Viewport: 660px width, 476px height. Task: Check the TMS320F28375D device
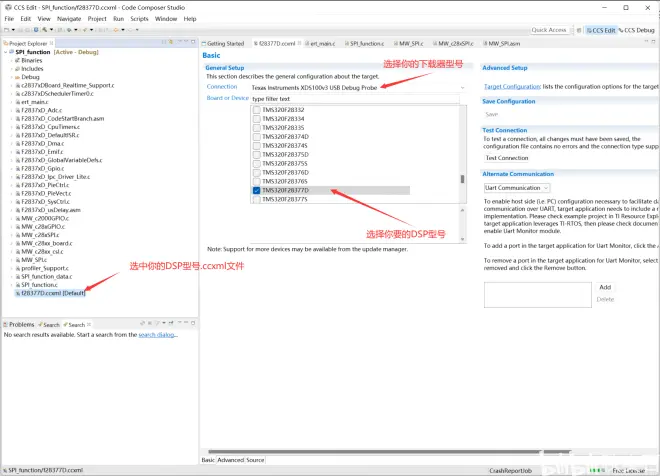(x=256, y=154)
